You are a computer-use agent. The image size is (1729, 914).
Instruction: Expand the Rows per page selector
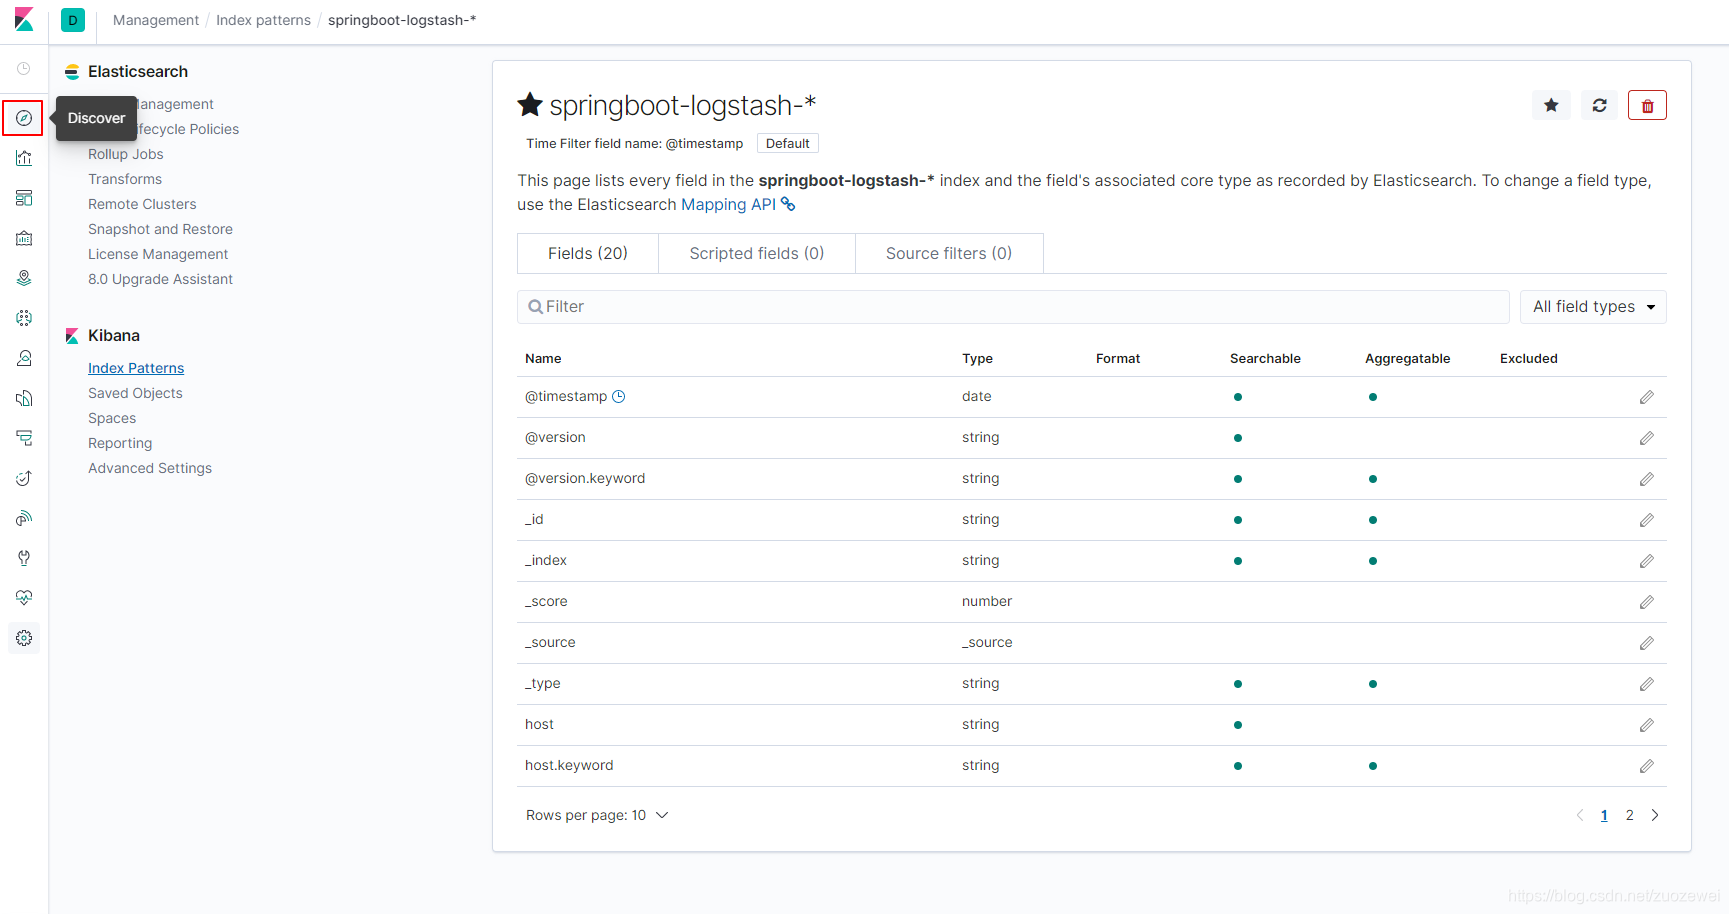pyautogui.click(x=597, y=815)
